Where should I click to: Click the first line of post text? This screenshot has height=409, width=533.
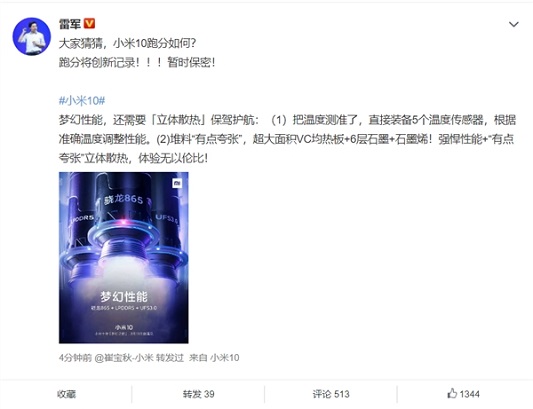pos(127,43)
